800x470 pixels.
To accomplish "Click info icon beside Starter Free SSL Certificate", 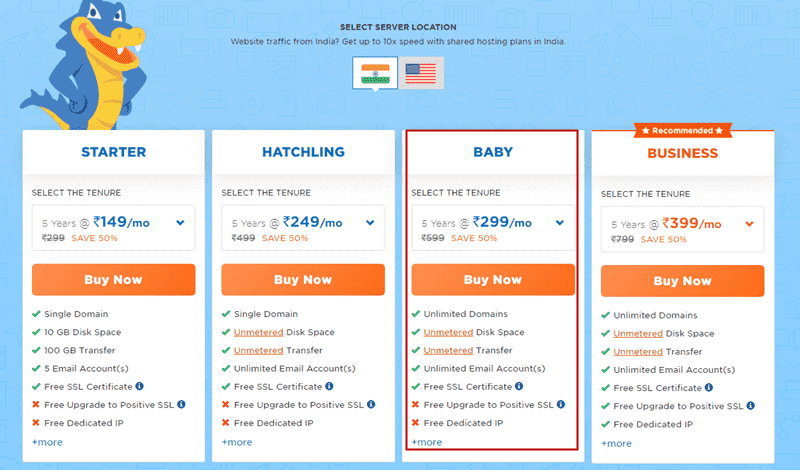I will 139,386.
